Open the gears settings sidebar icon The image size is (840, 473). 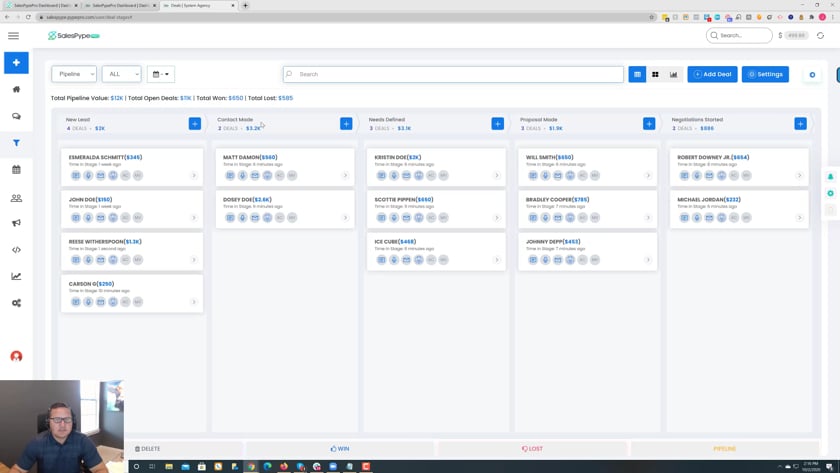16,303
